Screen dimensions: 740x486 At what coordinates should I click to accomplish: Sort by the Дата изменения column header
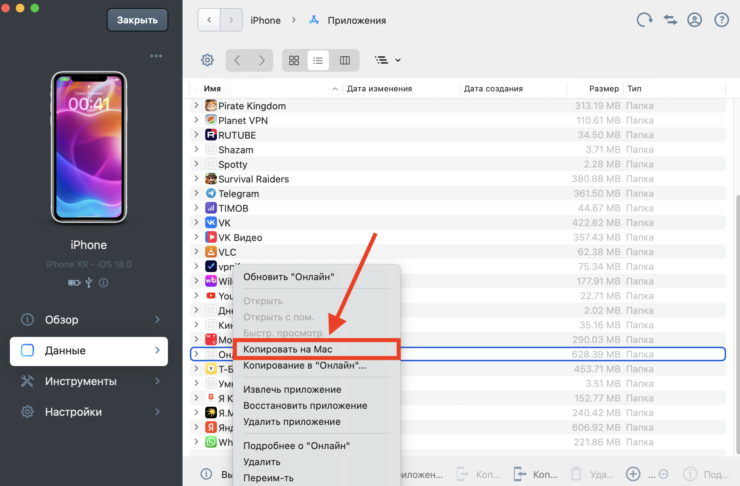[x=379, y=88]
